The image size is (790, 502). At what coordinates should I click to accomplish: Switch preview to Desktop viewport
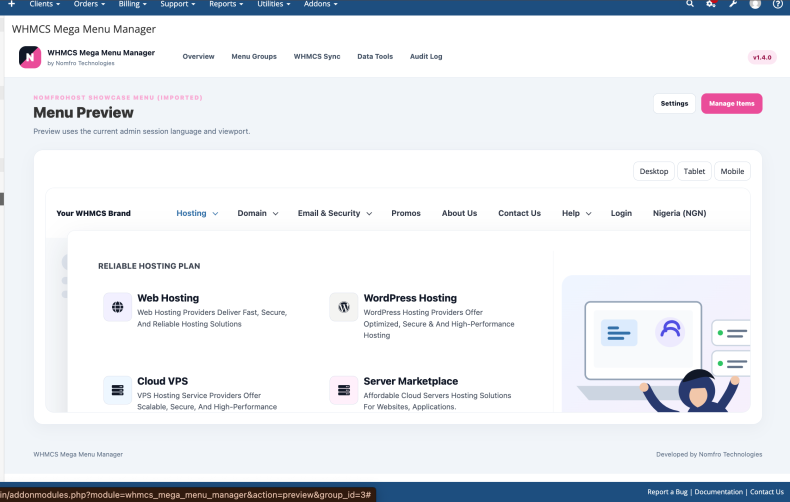(653, 171)
